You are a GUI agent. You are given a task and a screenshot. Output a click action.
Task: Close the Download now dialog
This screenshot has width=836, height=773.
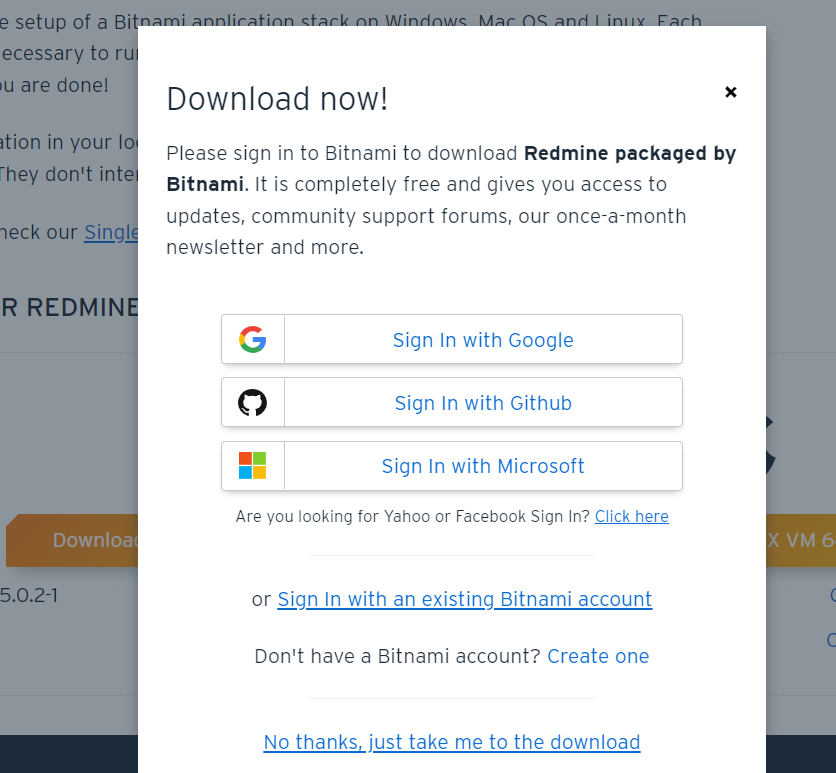[x=731, y=92]
